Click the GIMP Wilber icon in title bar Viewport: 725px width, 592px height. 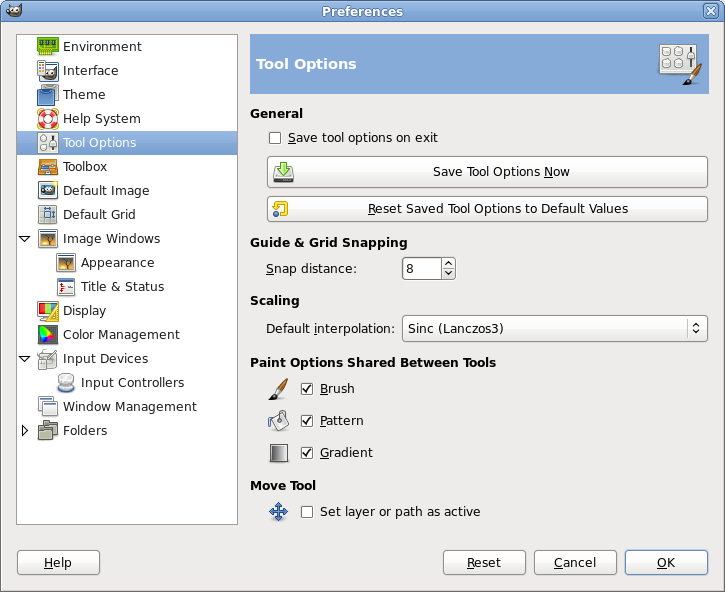pos(14,11)
